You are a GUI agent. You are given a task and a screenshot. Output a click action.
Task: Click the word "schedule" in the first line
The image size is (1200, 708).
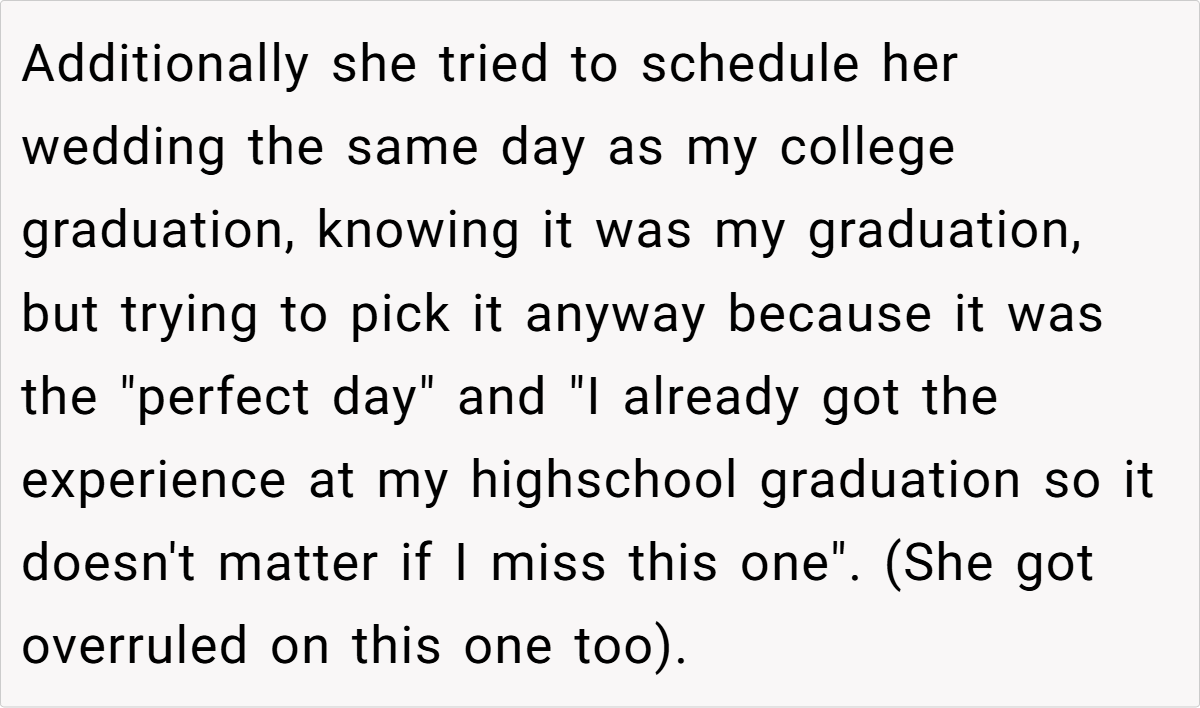[749, 66]
